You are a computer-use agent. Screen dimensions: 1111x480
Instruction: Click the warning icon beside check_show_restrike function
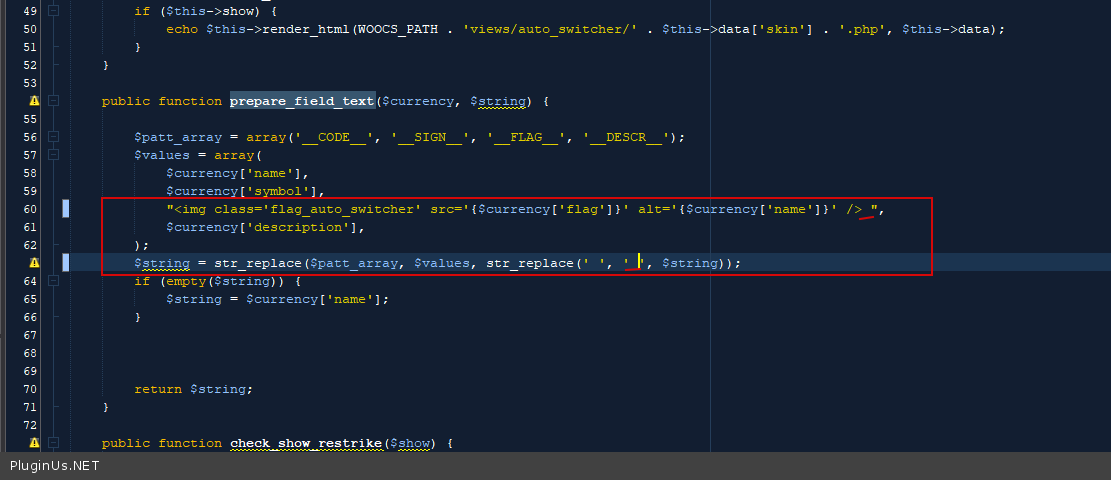(35, 443)
